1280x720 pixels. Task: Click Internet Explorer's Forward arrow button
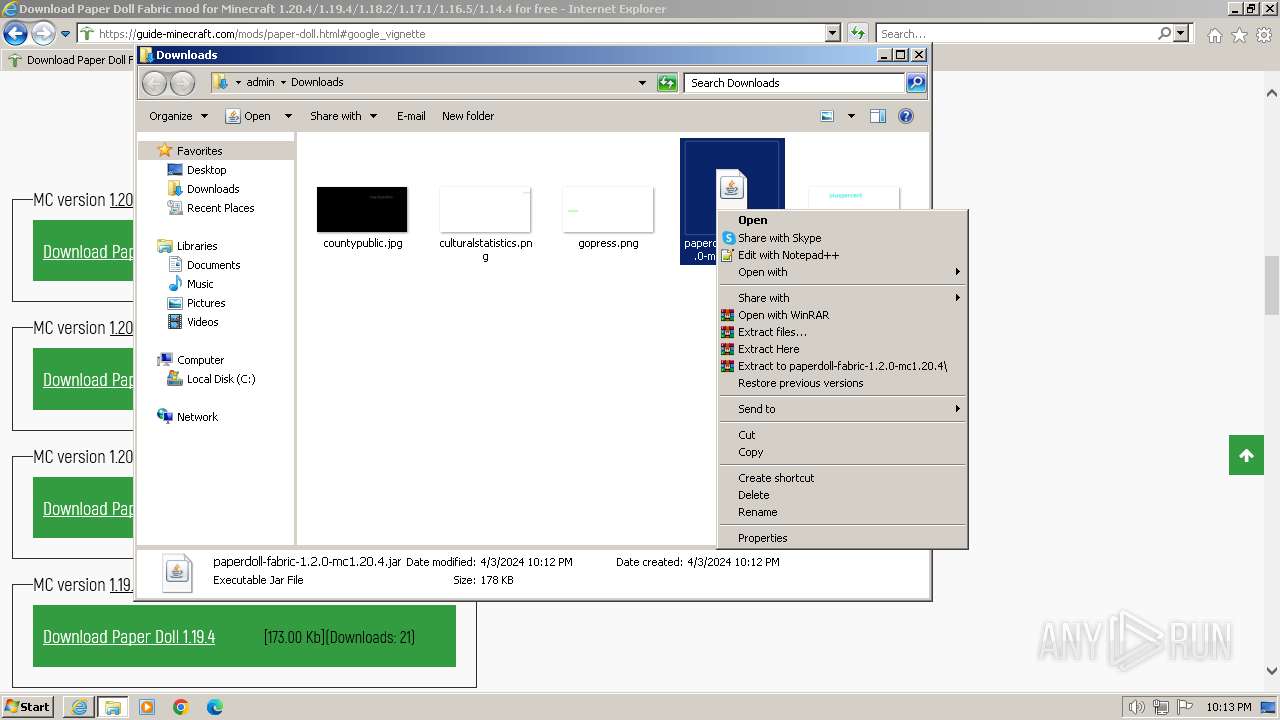point(43,33)
